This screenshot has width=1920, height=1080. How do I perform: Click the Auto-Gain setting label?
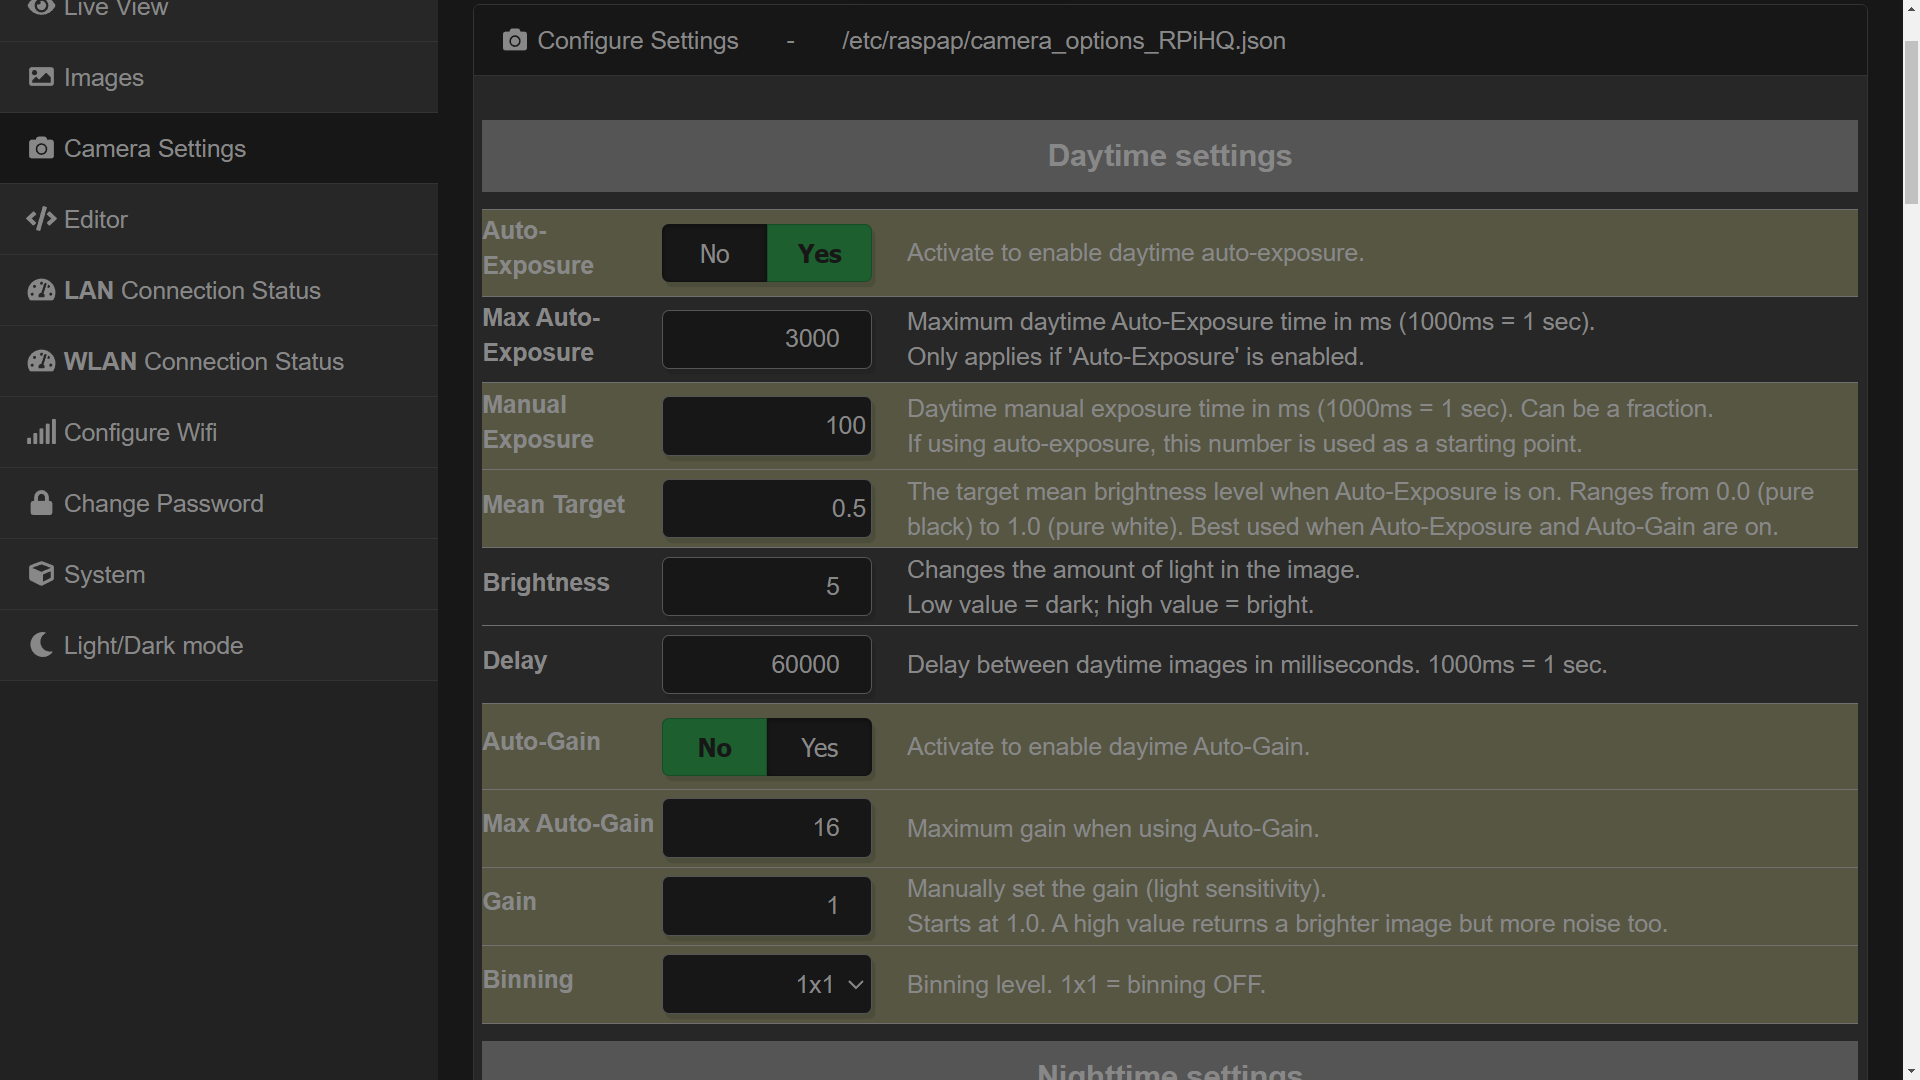point(542,741)
